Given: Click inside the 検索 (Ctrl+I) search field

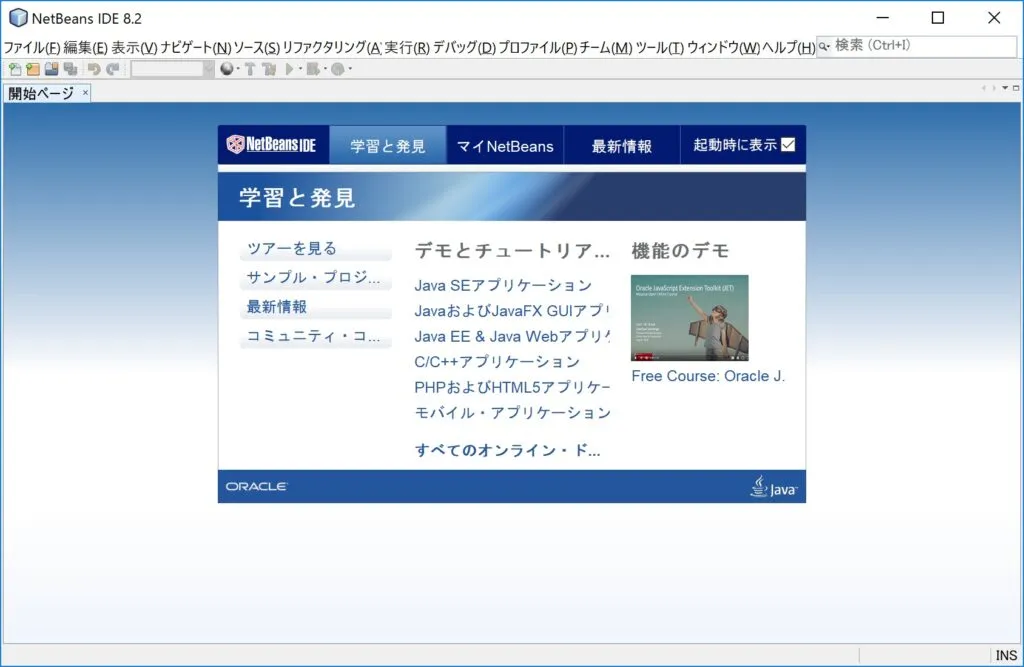Looking at the screenshot, I should [917, 46].
